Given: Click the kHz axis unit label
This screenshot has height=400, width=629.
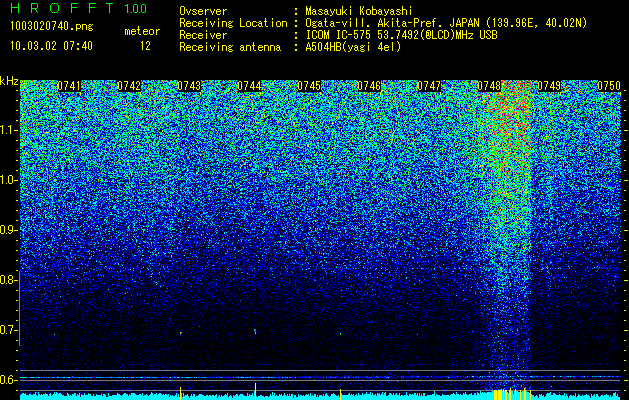Looking at the screenshot, I should [9, 81].
